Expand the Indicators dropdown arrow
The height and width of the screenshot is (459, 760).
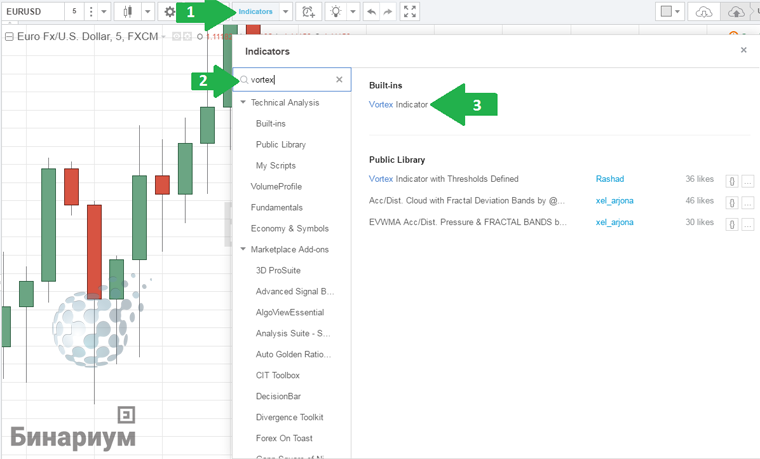pos(286,12)
